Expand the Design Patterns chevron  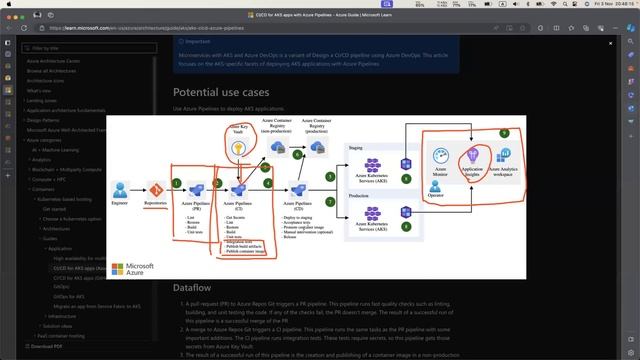[24, 120]
